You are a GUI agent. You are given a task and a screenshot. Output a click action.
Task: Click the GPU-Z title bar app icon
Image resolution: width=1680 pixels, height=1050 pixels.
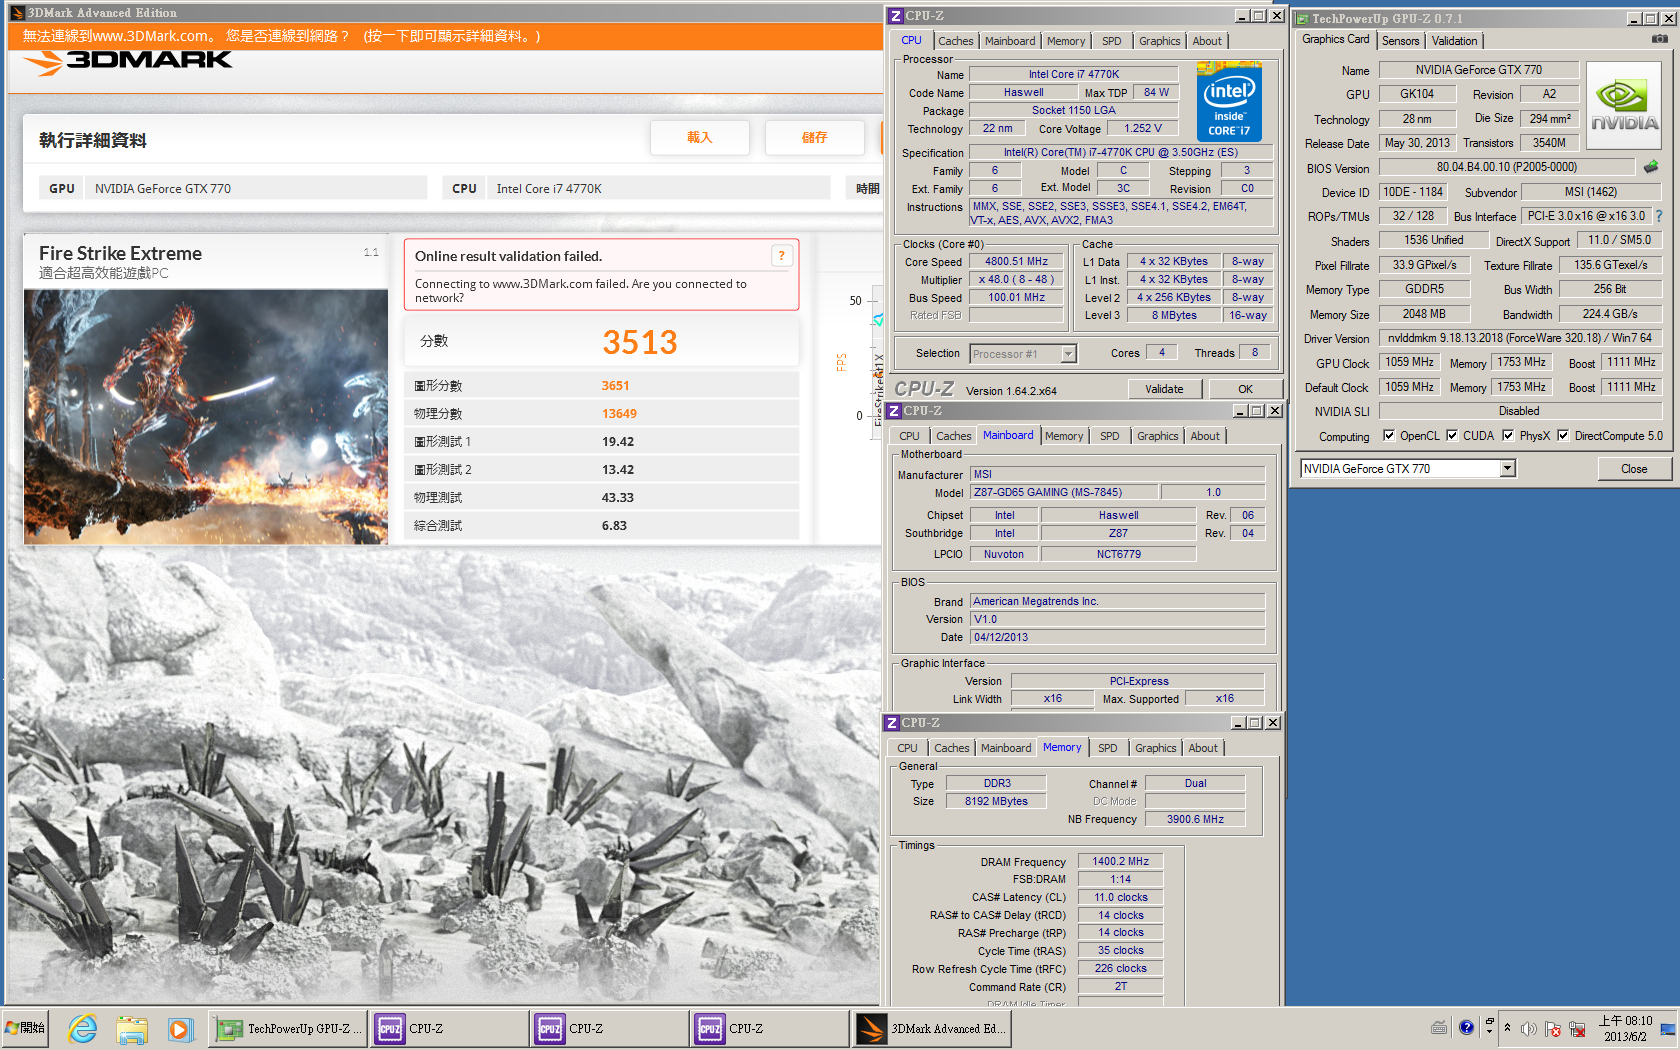[x=1302, y=18]
